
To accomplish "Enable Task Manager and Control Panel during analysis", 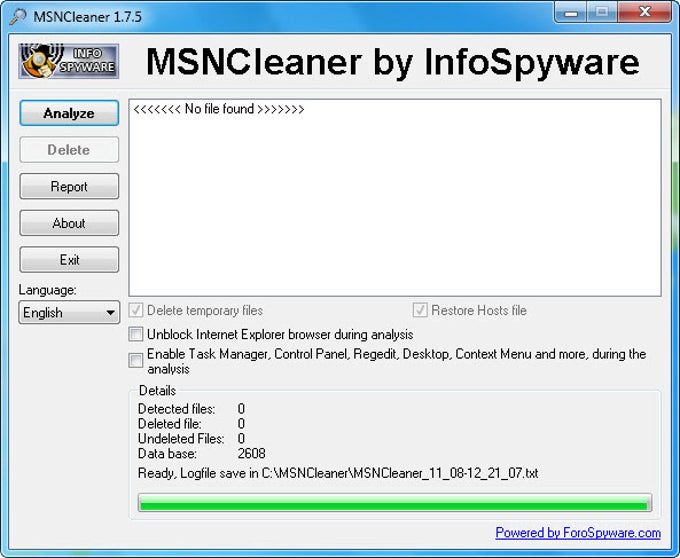I will point(136,361).
